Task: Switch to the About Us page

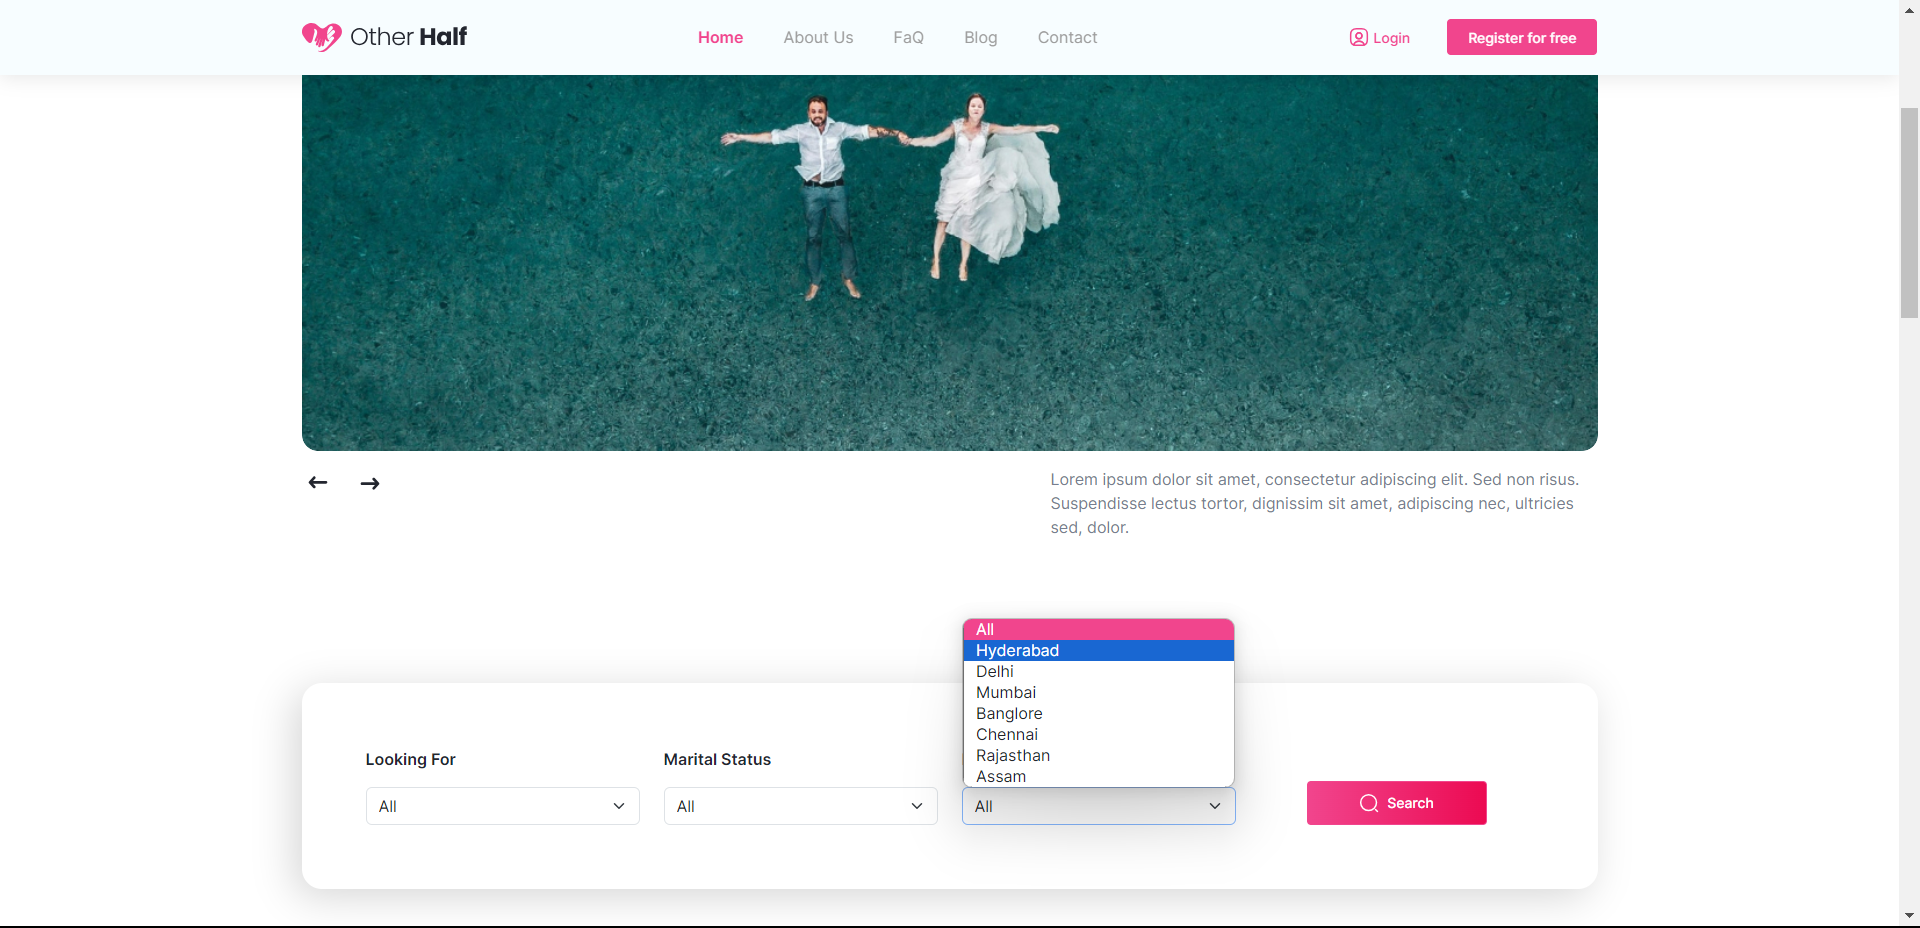Action: coord(818,37)
